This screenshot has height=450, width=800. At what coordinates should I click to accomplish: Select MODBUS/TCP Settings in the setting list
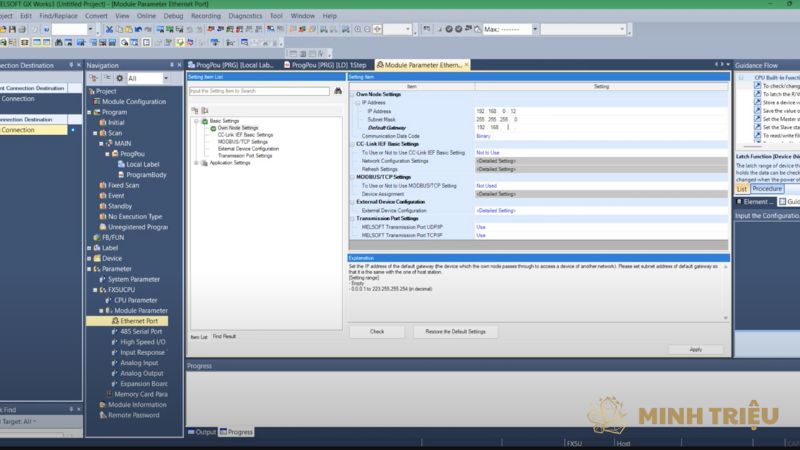tap(243, 141)
